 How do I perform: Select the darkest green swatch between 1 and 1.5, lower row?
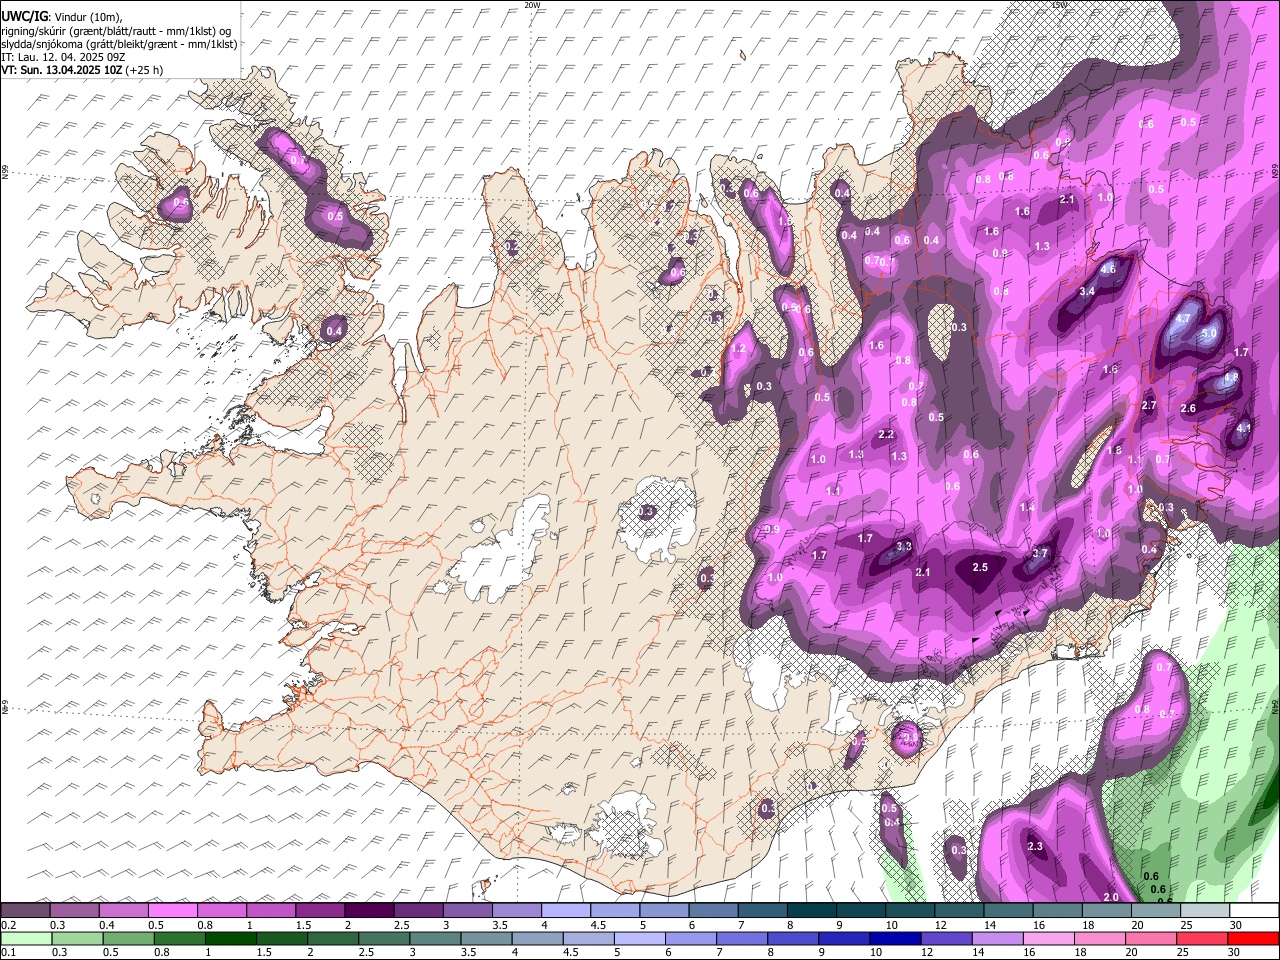click(x=230, y=939)
